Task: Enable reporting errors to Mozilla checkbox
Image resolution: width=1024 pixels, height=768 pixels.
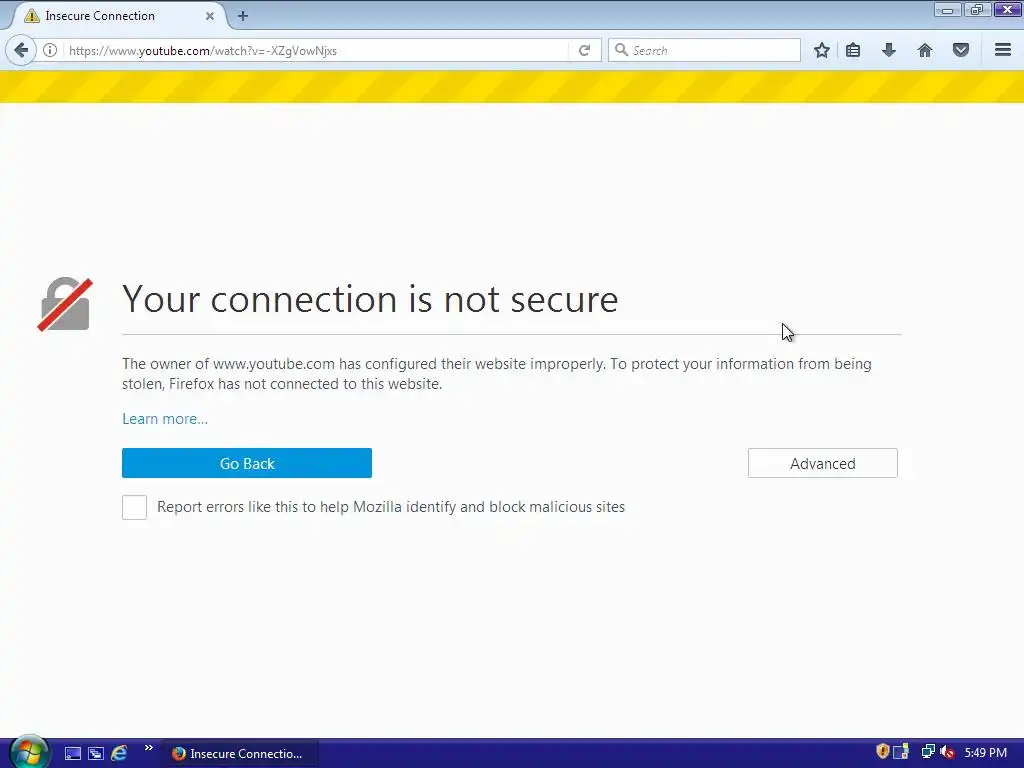Action: click(x=135, y=507)
